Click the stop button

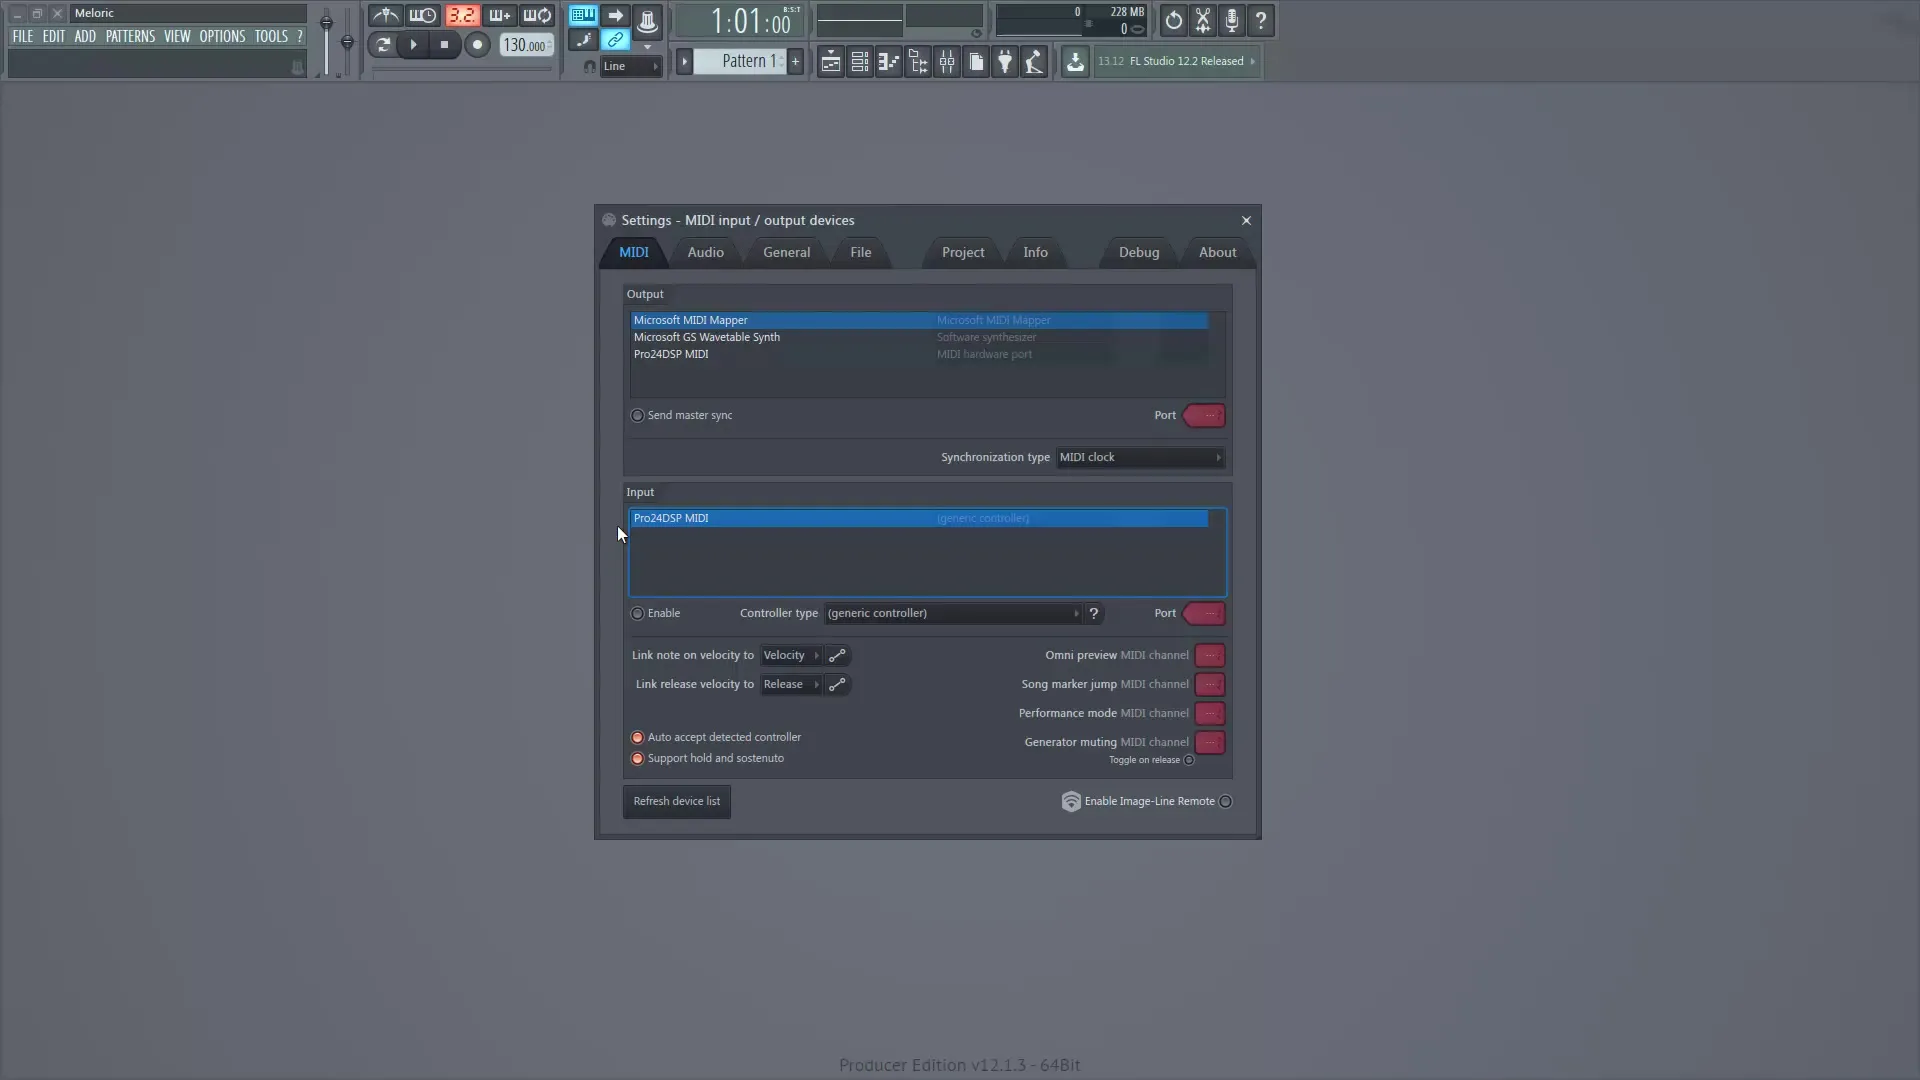point(444,45)
